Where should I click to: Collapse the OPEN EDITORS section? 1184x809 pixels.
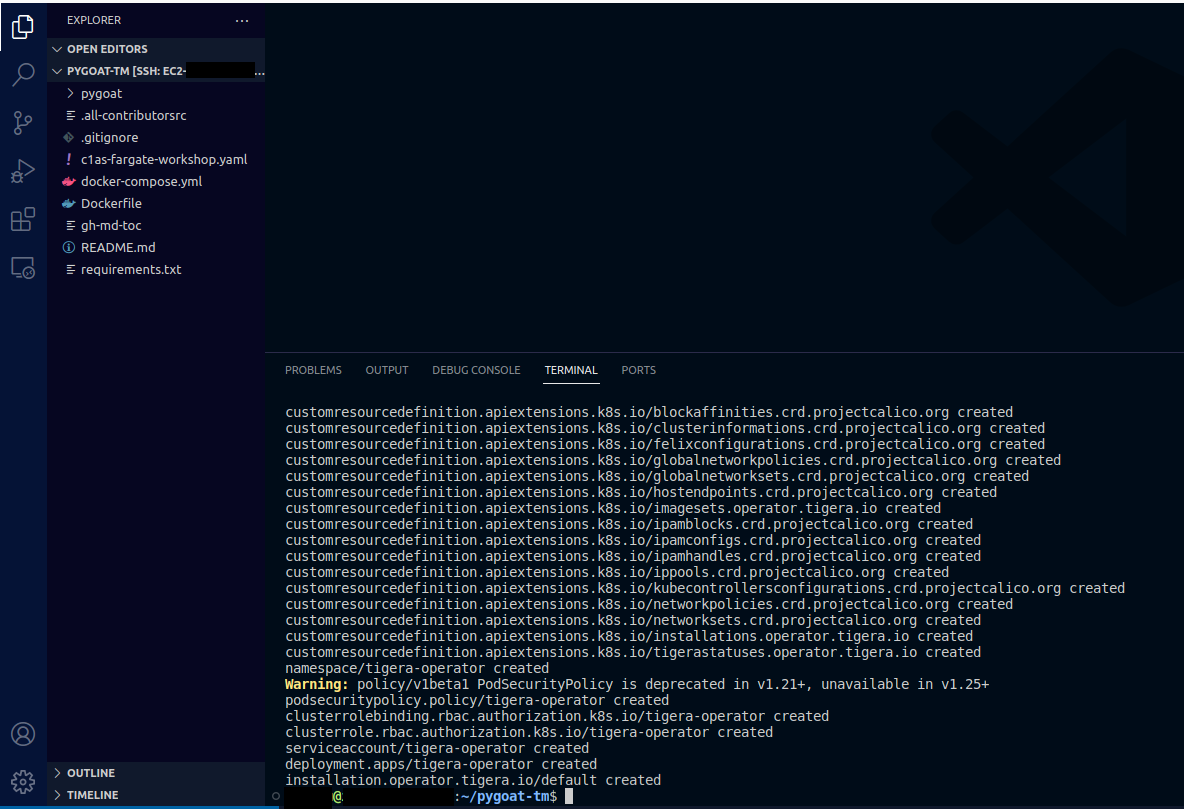(x=57, y=48)
